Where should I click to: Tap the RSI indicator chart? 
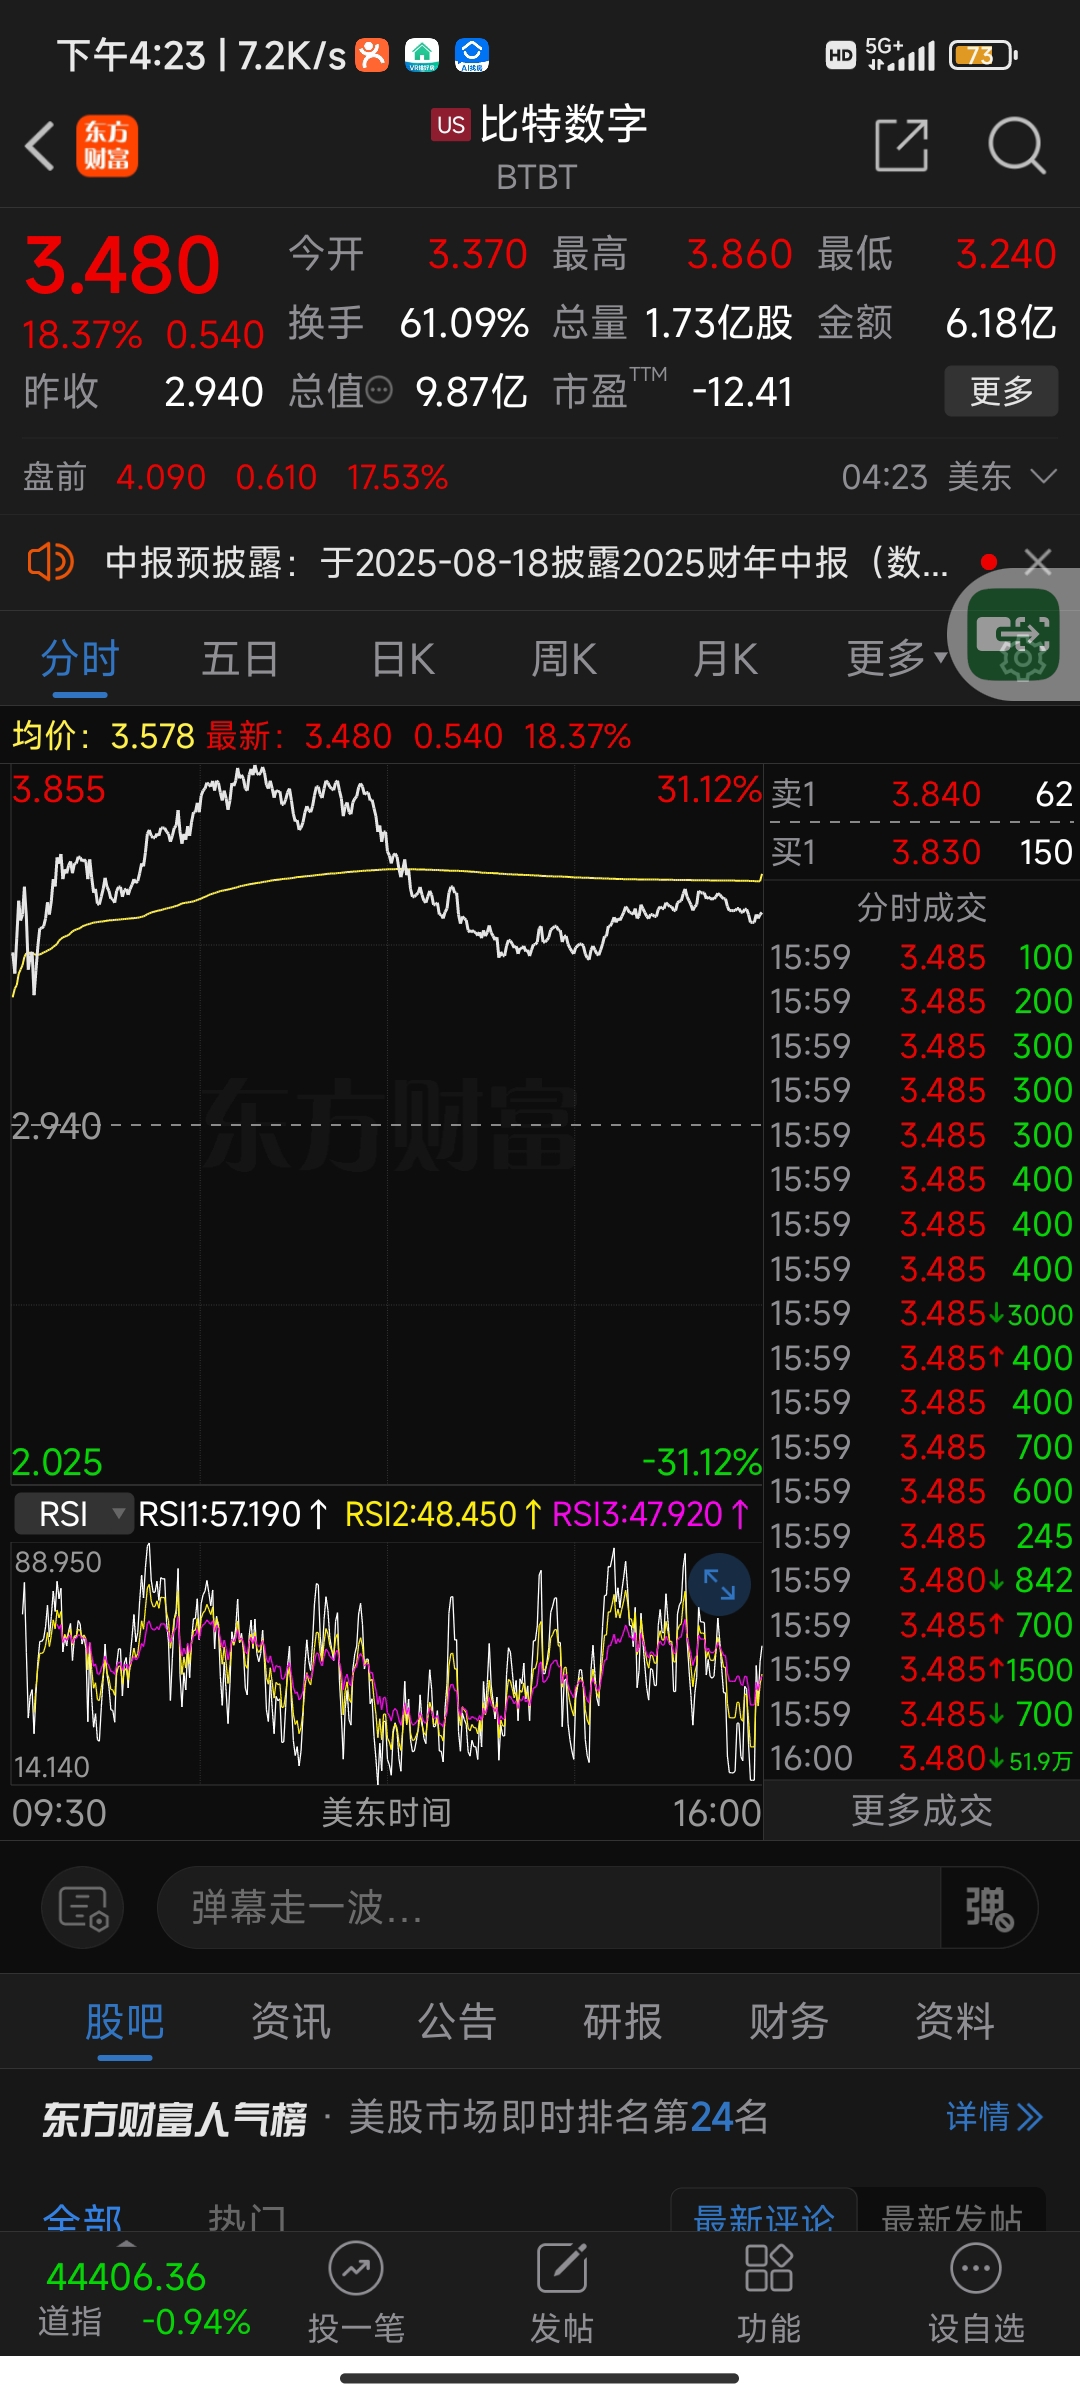[386, 1664]
